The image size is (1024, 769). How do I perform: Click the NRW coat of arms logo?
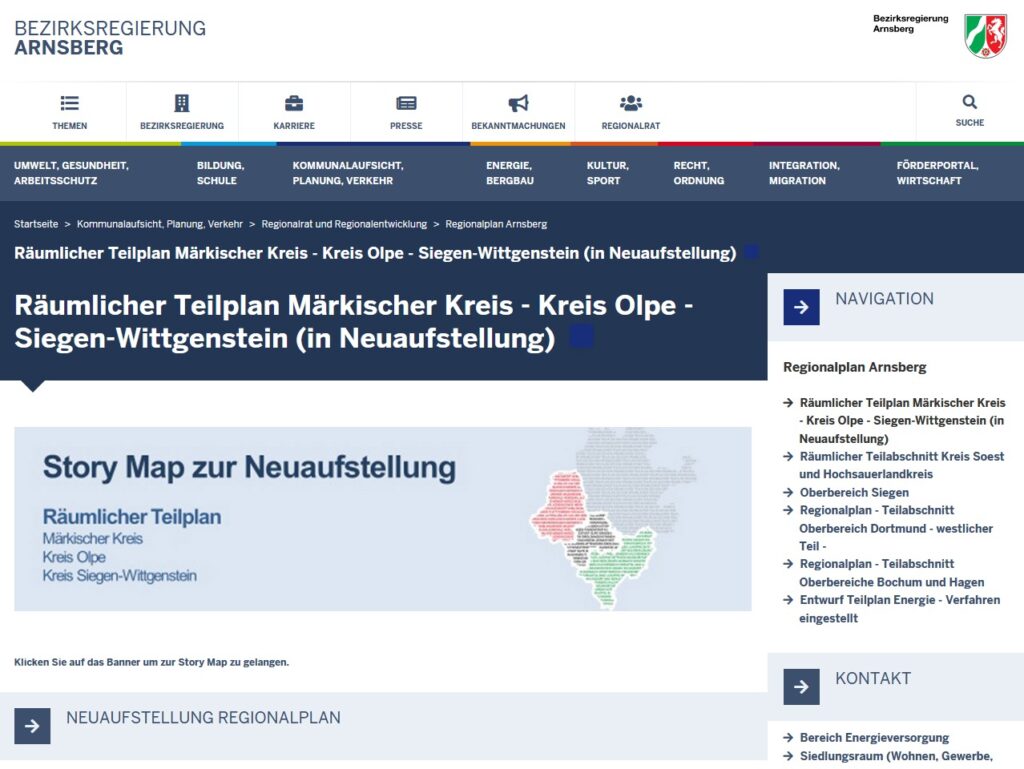point(985,36)
